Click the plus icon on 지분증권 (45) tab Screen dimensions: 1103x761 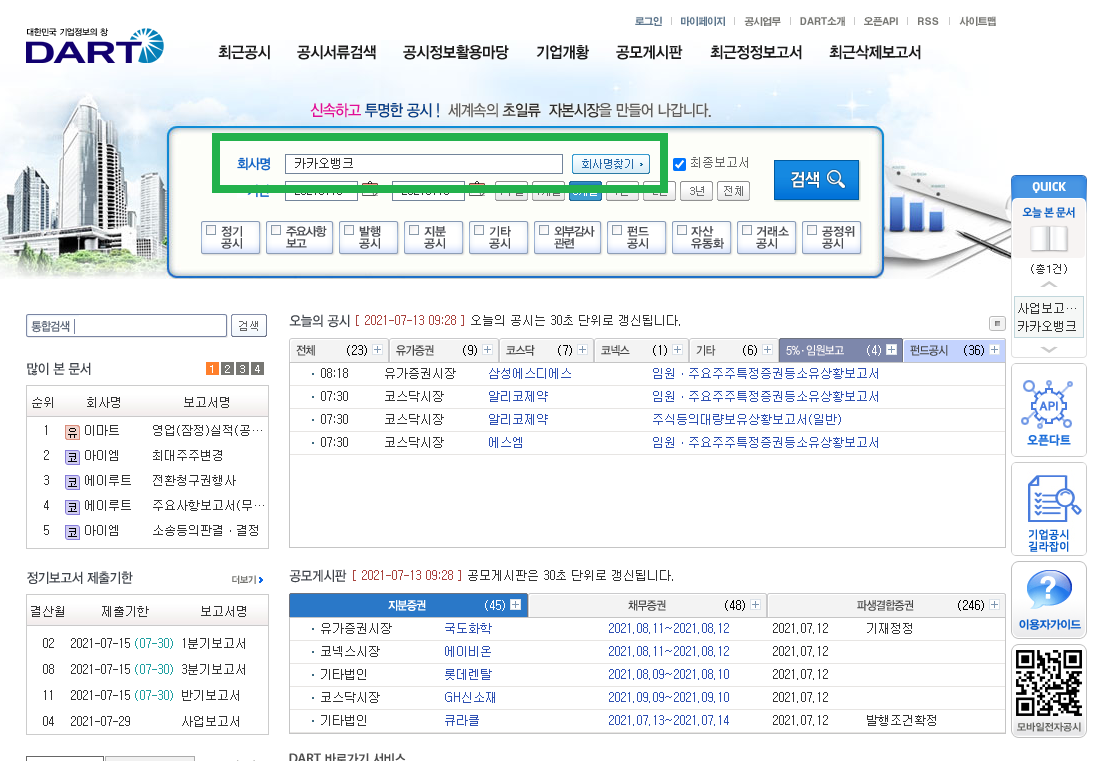click(x=516, y=604)
